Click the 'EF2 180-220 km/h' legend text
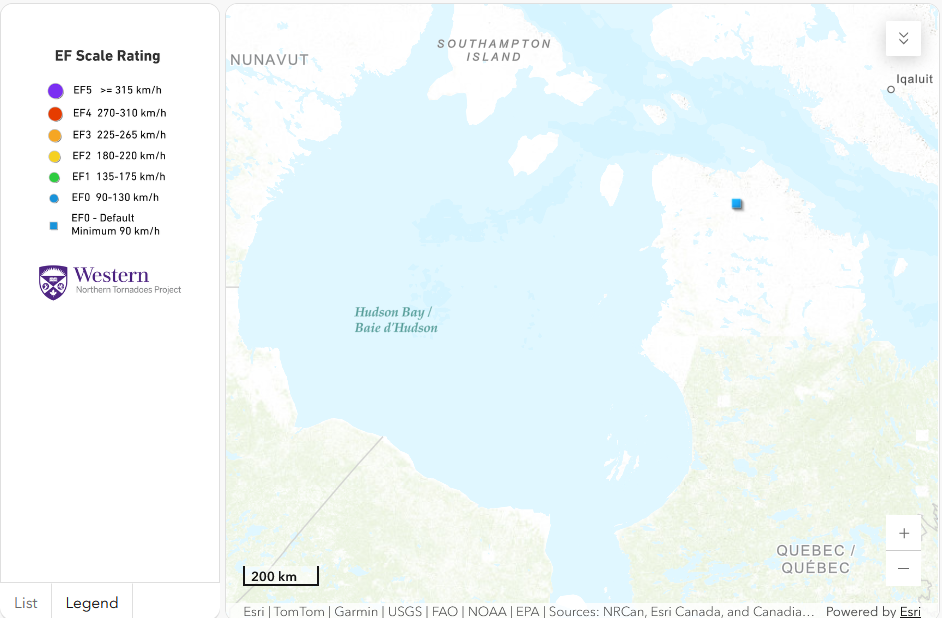This screenshot has width=942, height=618. click(x=119, y=156)
